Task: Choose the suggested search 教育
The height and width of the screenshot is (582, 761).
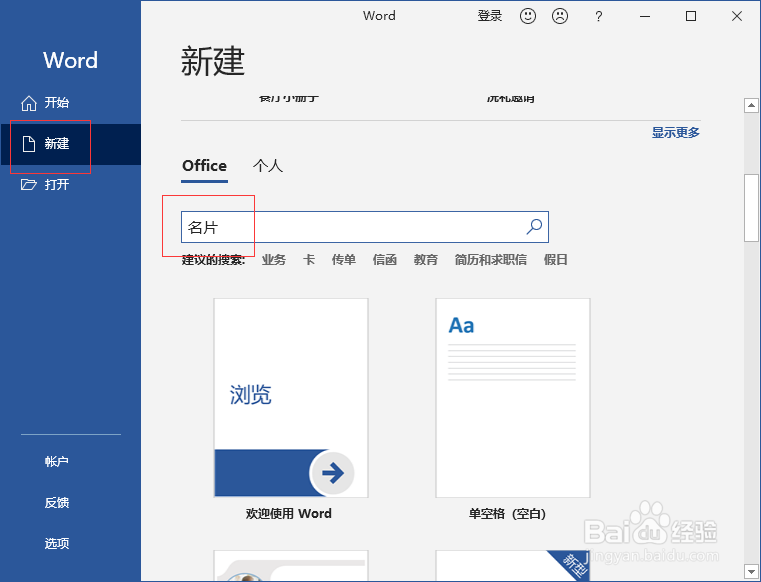Action: [x=426, y=260]
